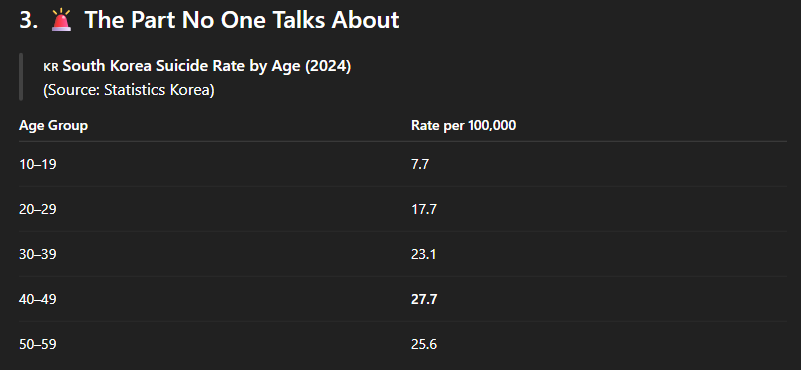Viewport: 801px width, 370px height.
Task: Select the 20–29 age group cell
Action: point(38,210)
